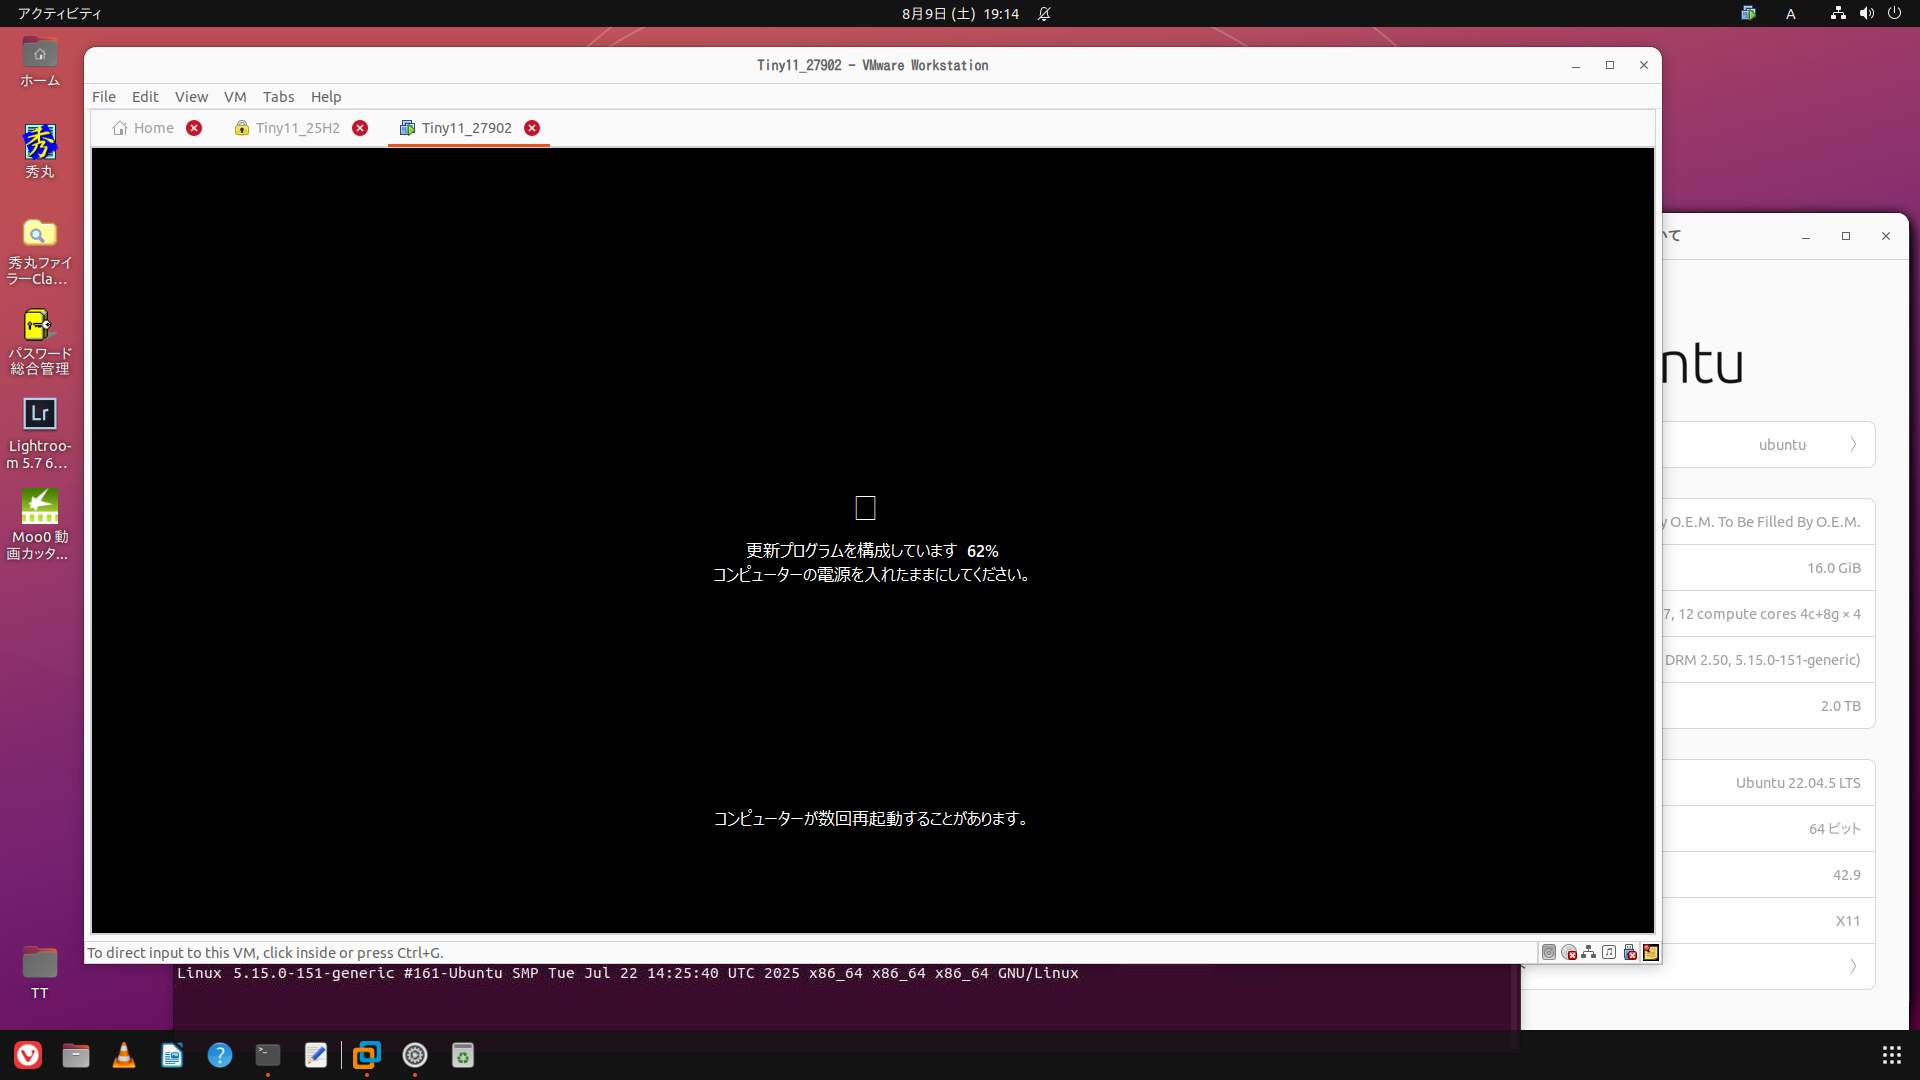
Task: Click the message log sticky-note icon
Action: click(x=1651, y=952)
